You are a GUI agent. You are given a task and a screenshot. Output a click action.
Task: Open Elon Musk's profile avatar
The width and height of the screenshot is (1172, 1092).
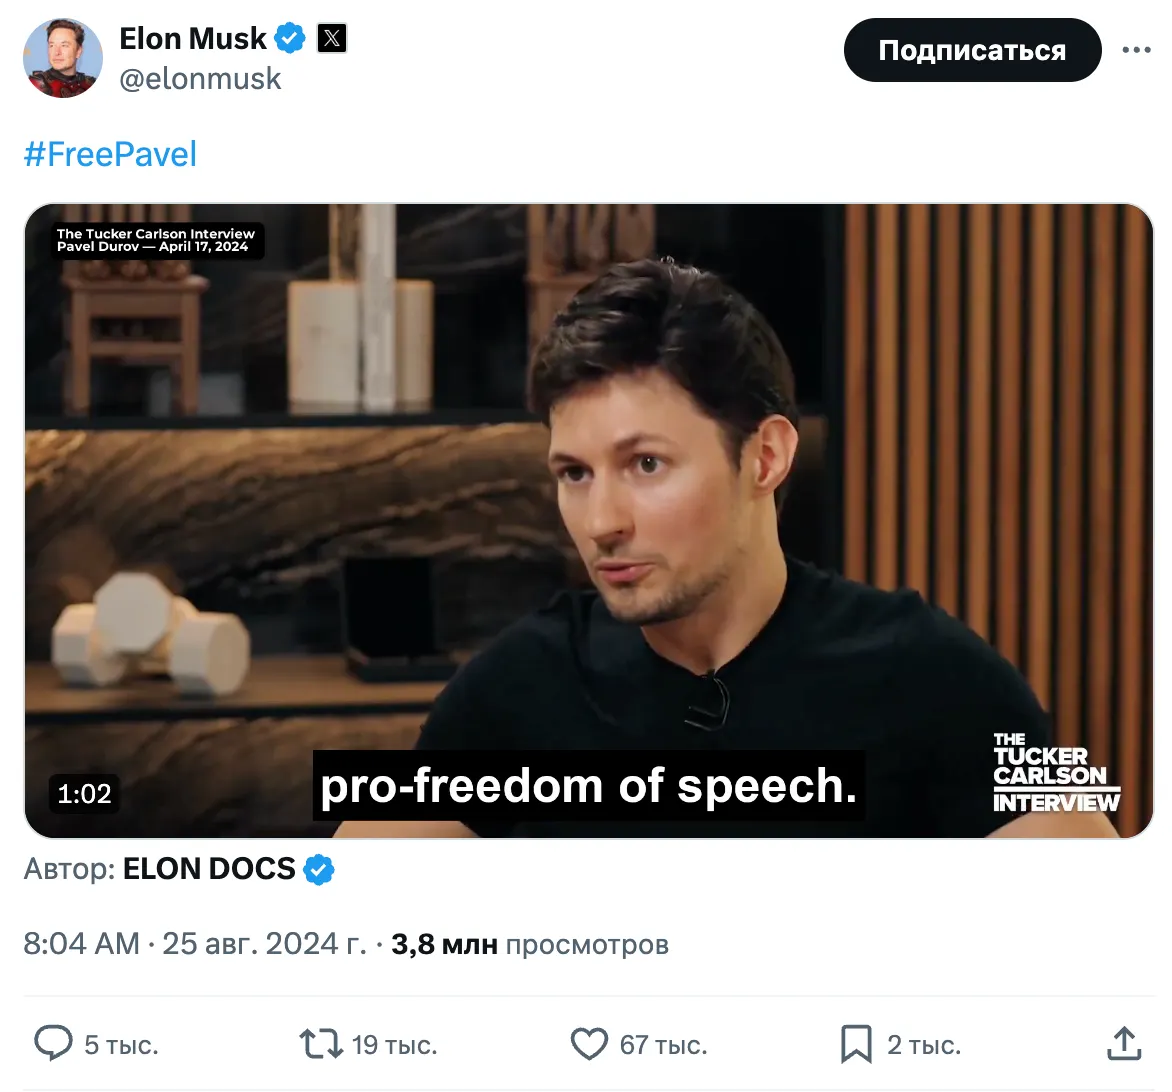(x=63, y=58)
